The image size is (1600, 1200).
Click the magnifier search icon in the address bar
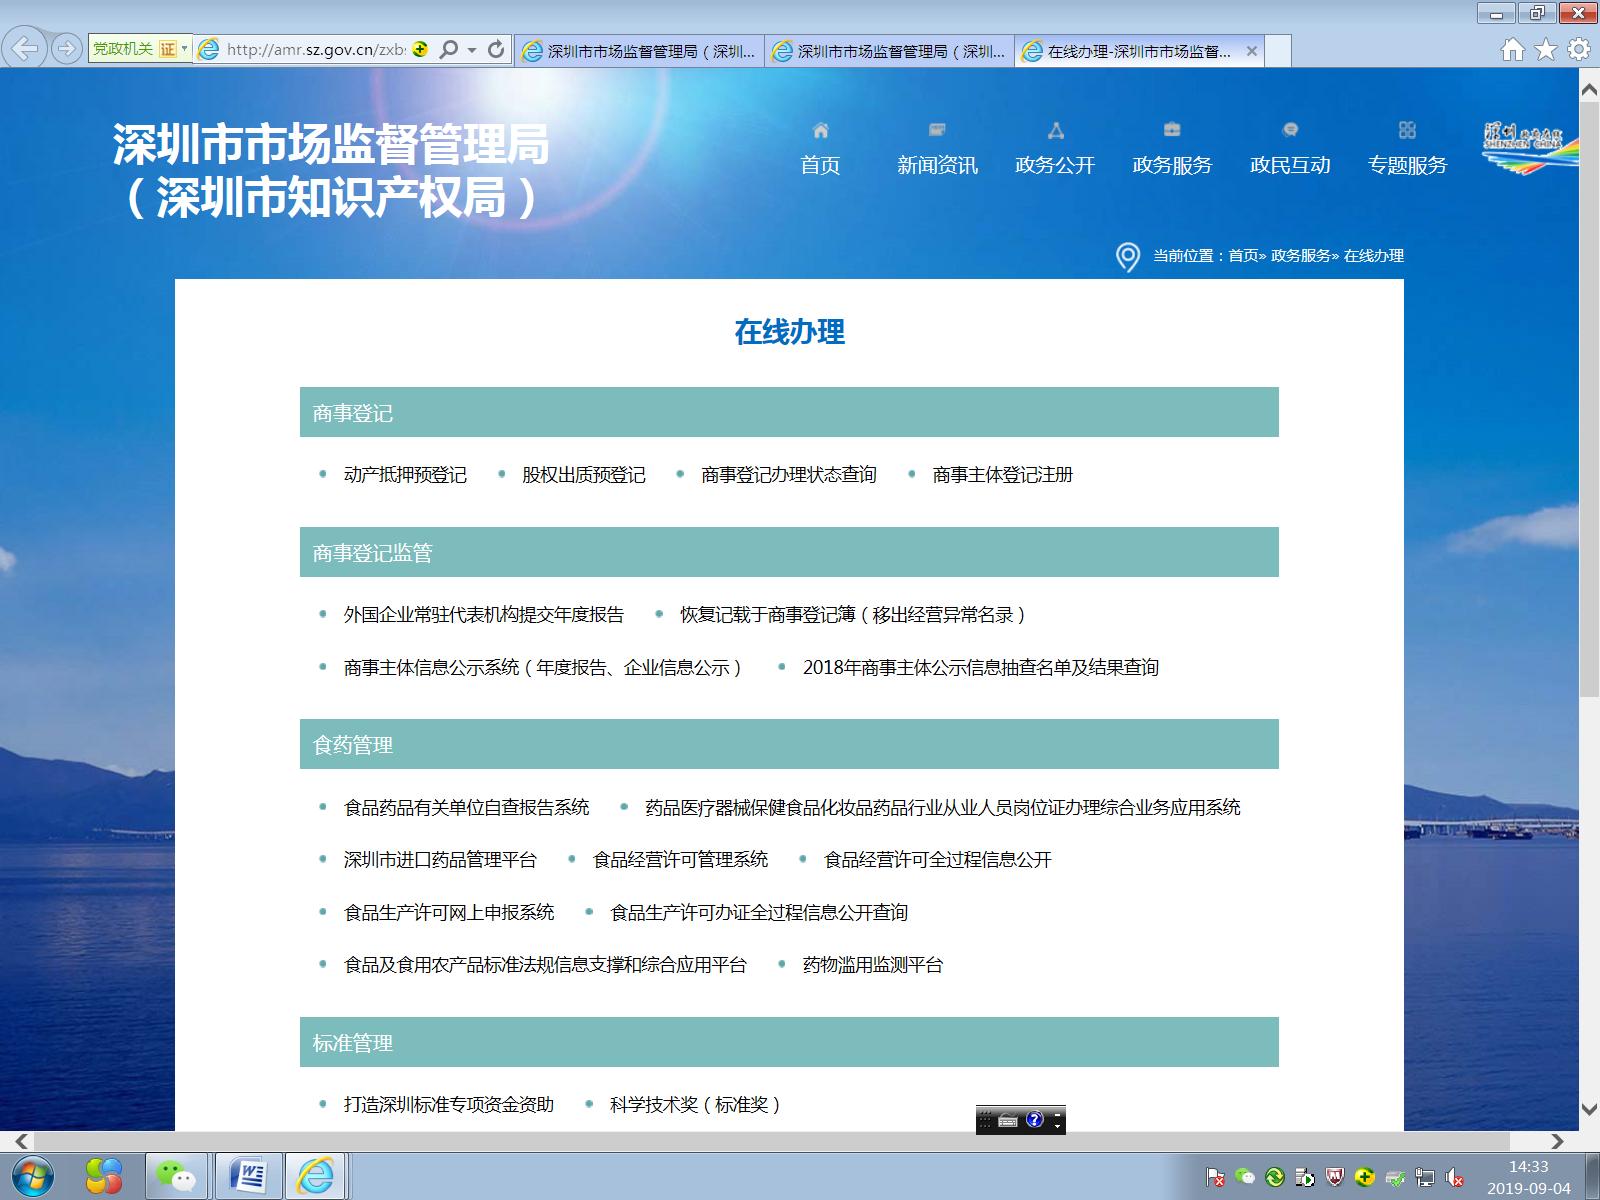coord(450,48)
